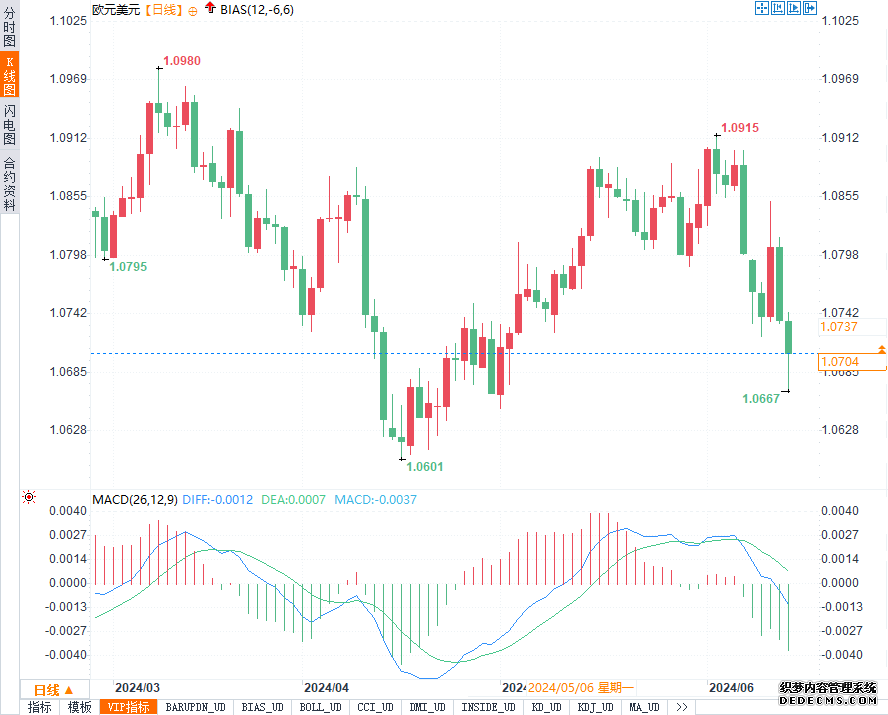Image resolution: width=888 pixels, height=715 pixels.
Task: Click the red up-arrow indicator icon
Action: click(x=210, y=7)
